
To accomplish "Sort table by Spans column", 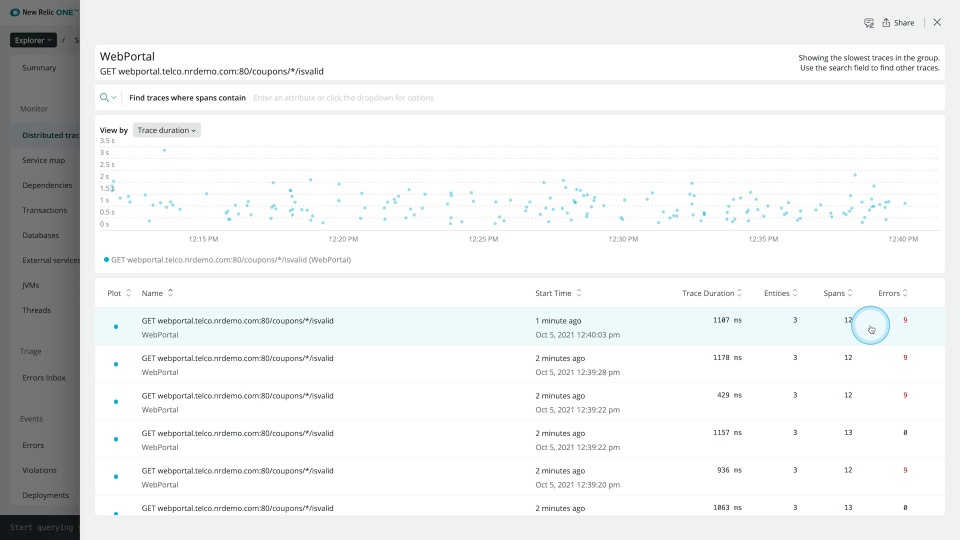I will [x=838, y=293].
